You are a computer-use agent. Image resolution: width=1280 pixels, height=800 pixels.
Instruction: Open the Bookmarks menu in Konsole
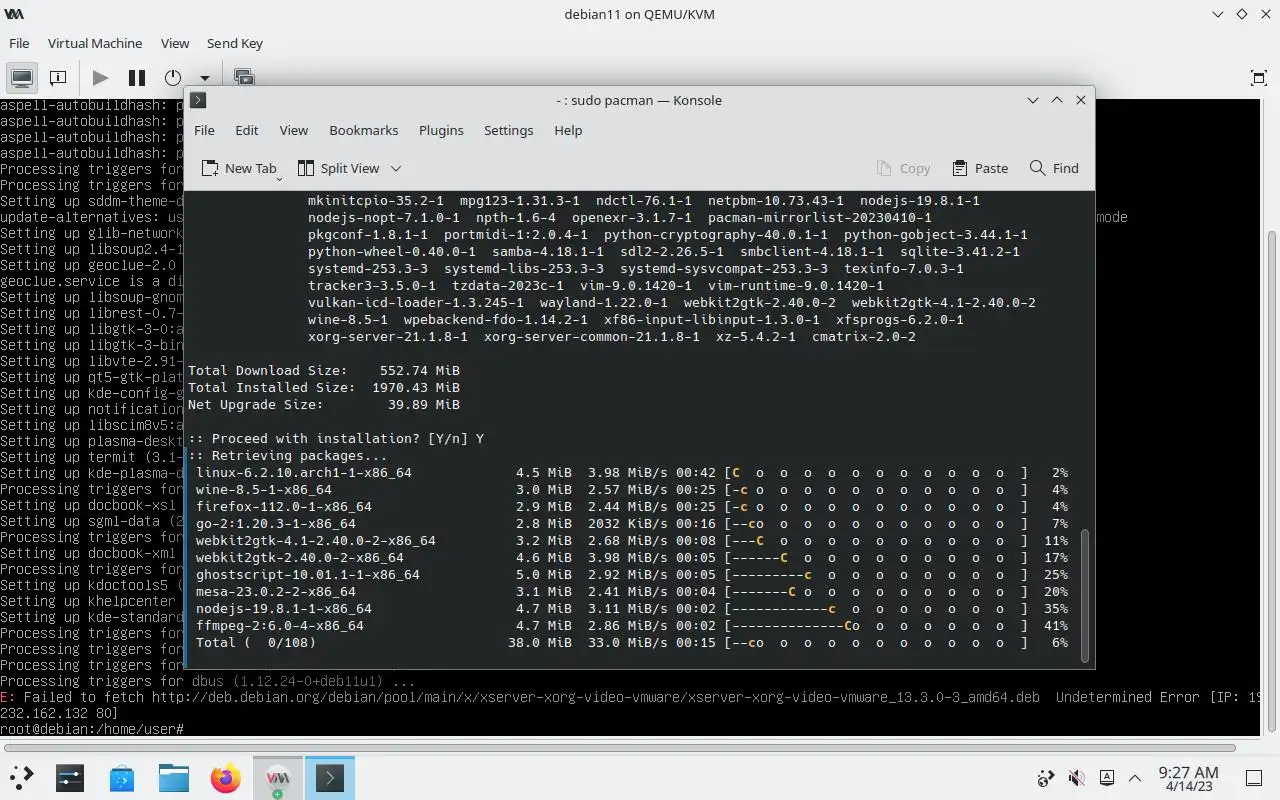[364, 130]
